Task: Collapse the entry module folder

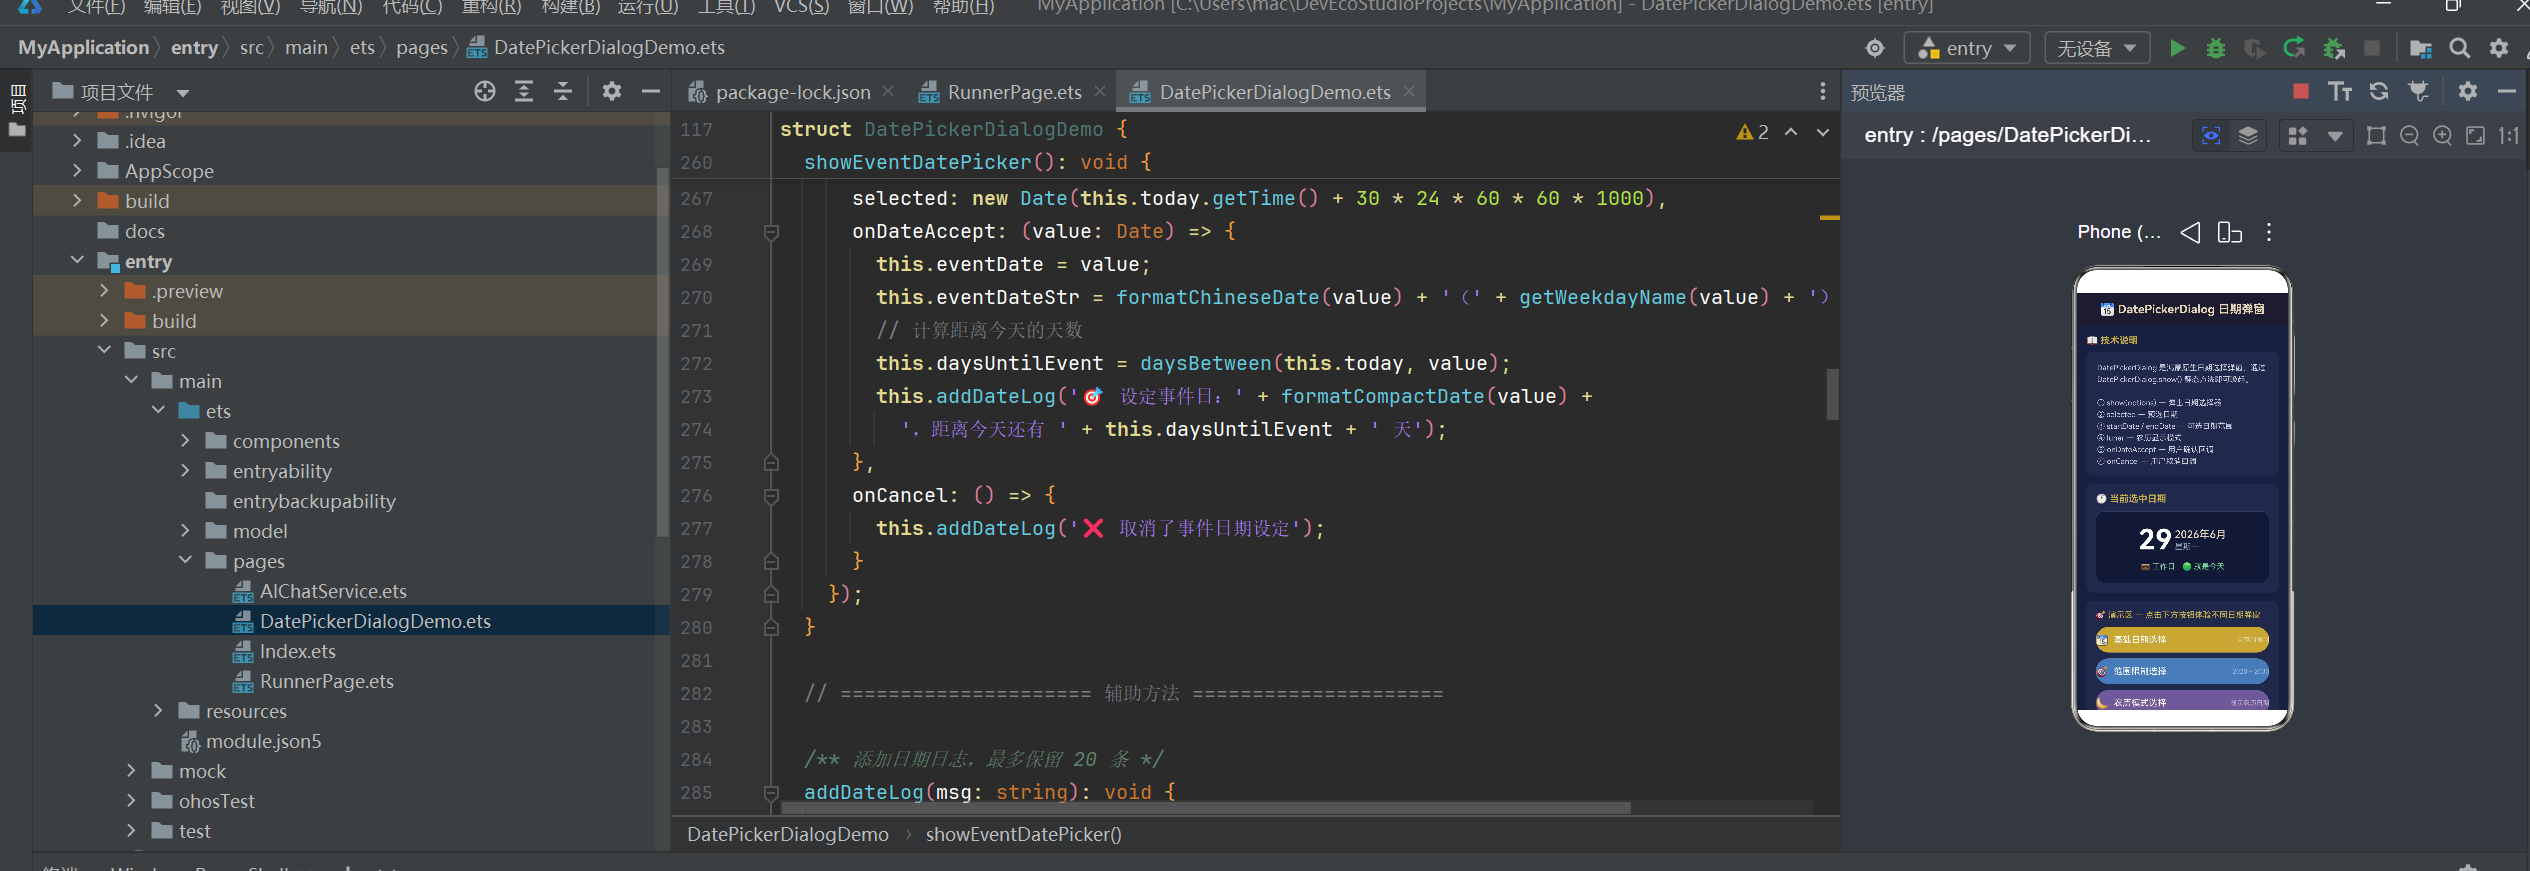Action: pyautogui.click(x=77, y=261)
